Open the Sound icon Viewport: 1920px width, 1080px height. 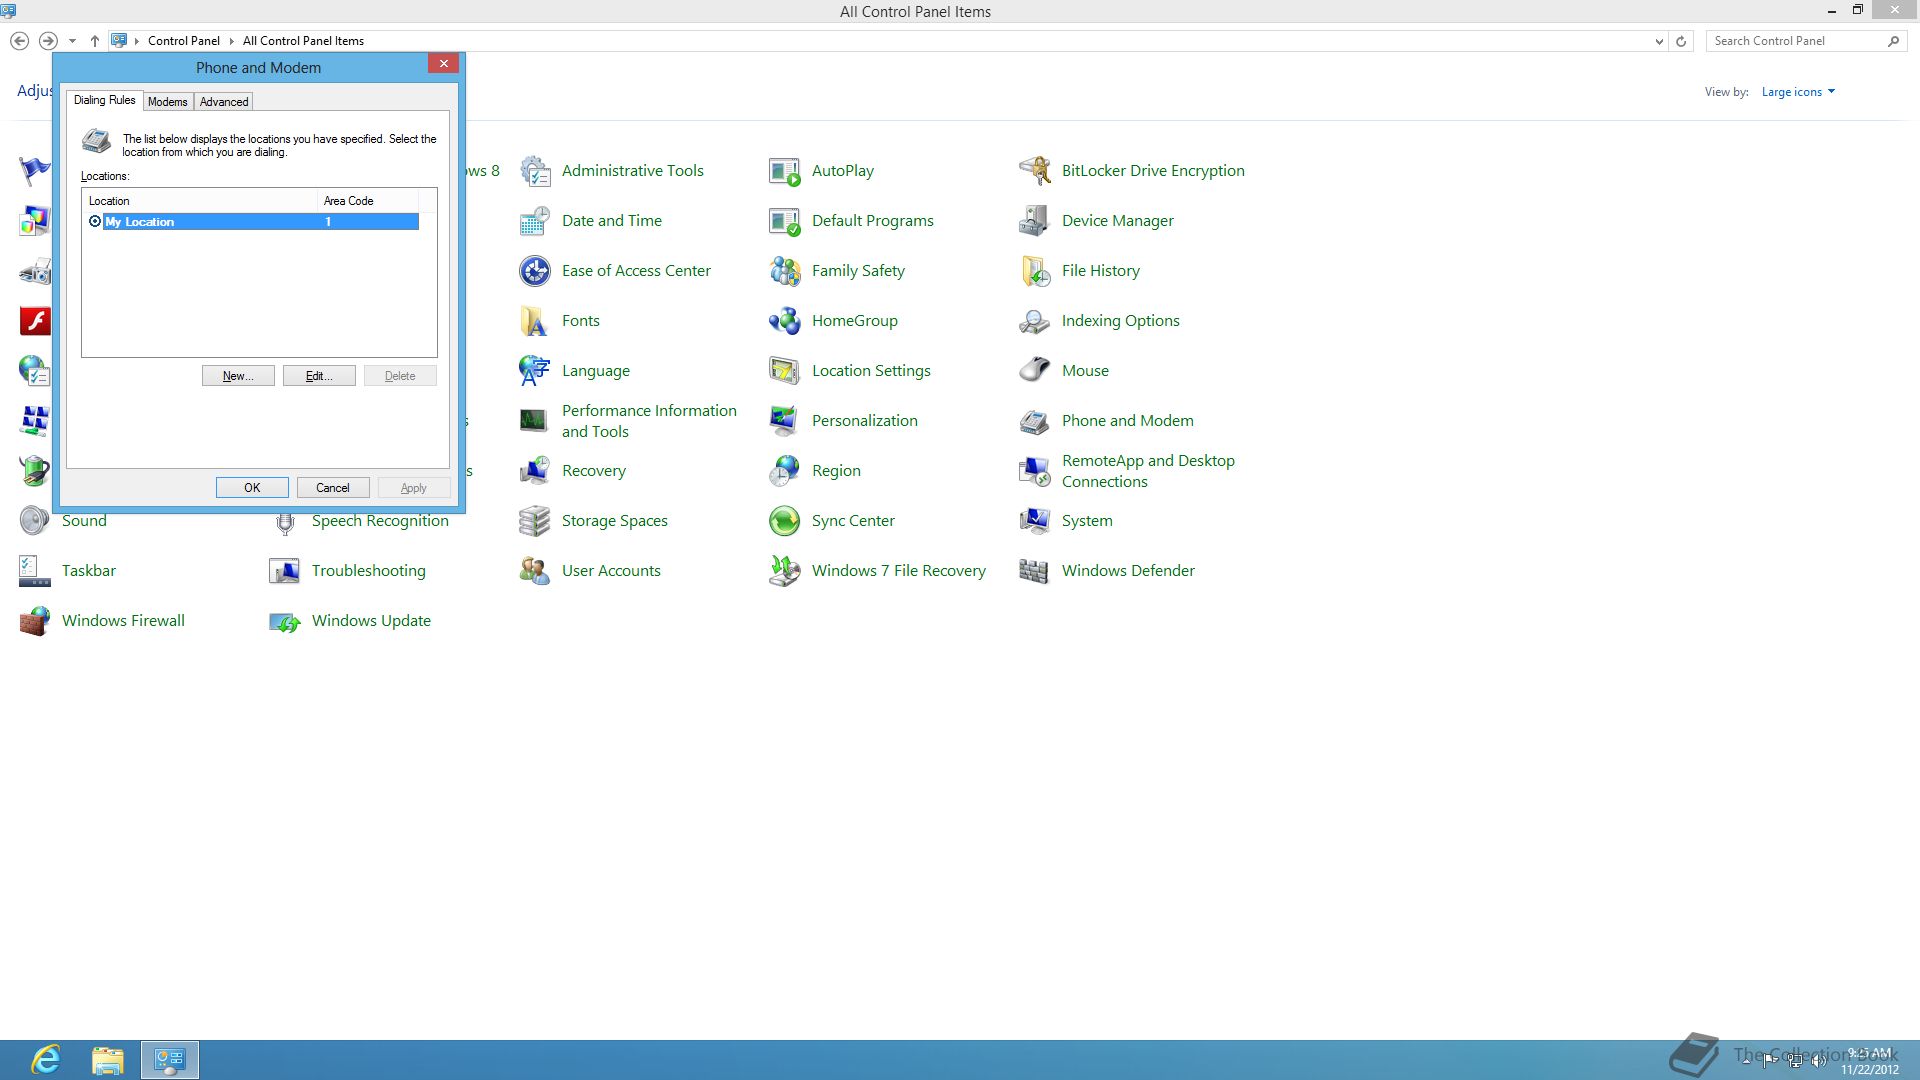[x=35, y=521]
